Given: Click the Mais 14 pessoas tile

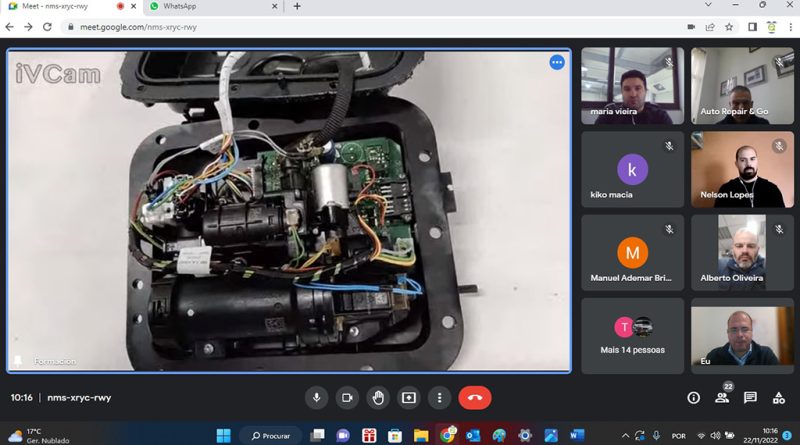Looking at the screenshot, I should (x=632, y=336).
